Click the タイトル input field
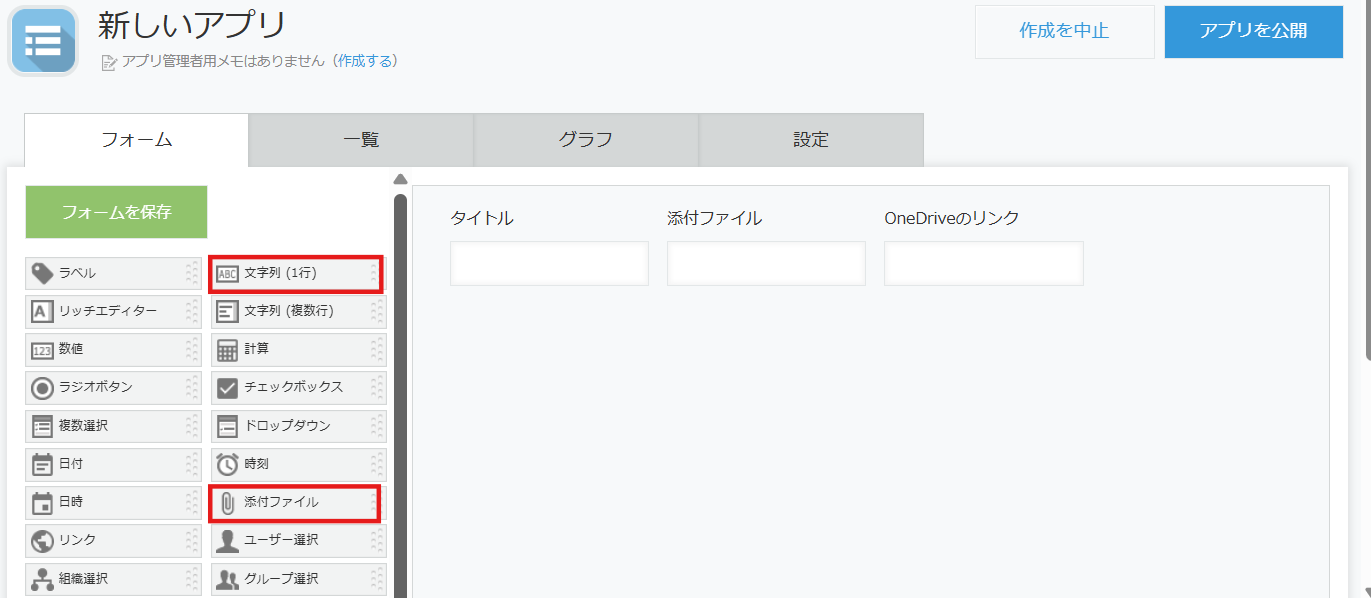Screen dimensions: 1371x598 [549, 263]
